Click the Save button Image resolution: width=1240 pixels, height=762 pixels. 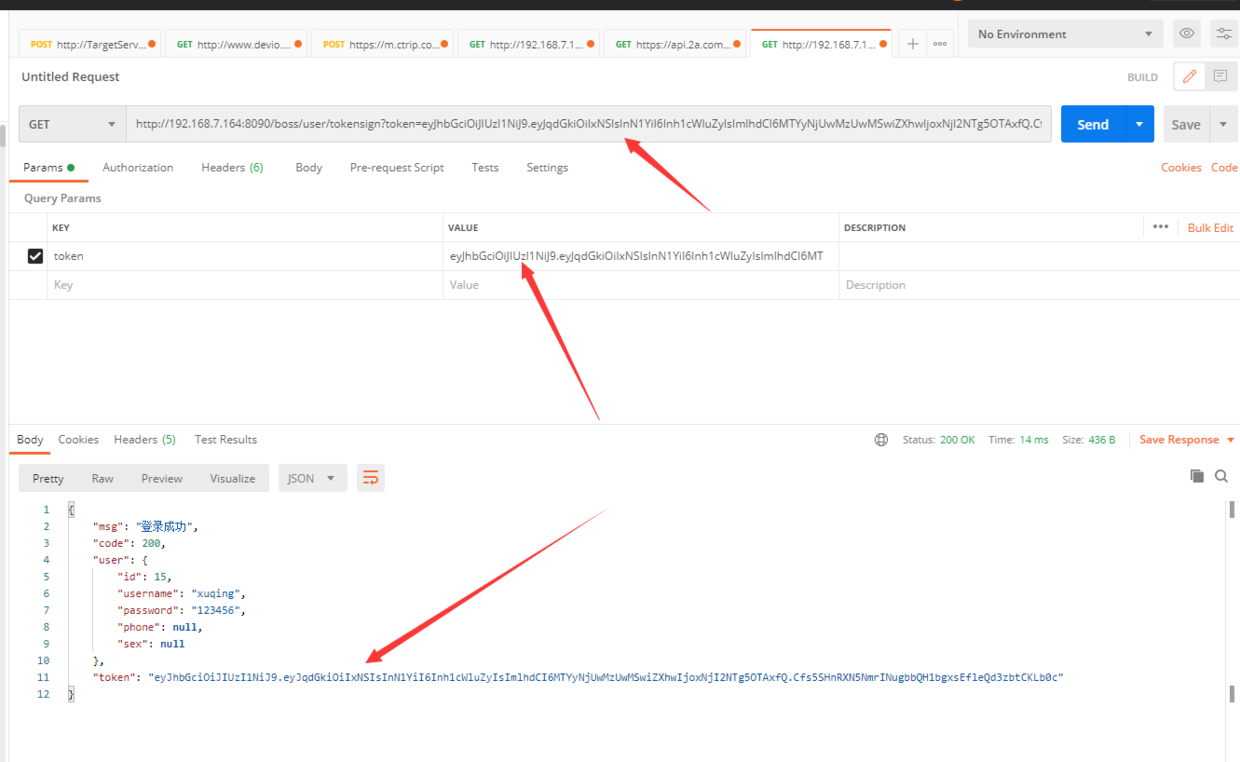pyautogui.click(x=1186, y=124)
